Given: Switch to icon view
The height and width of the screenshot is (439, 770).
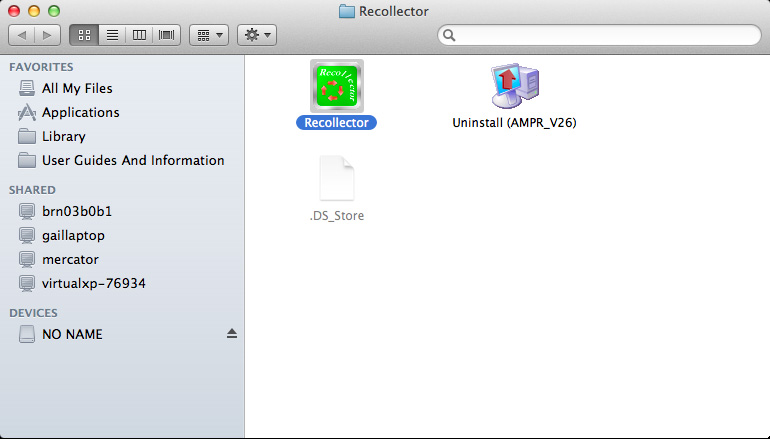Looking at the screenshot, I should (84, 35).
